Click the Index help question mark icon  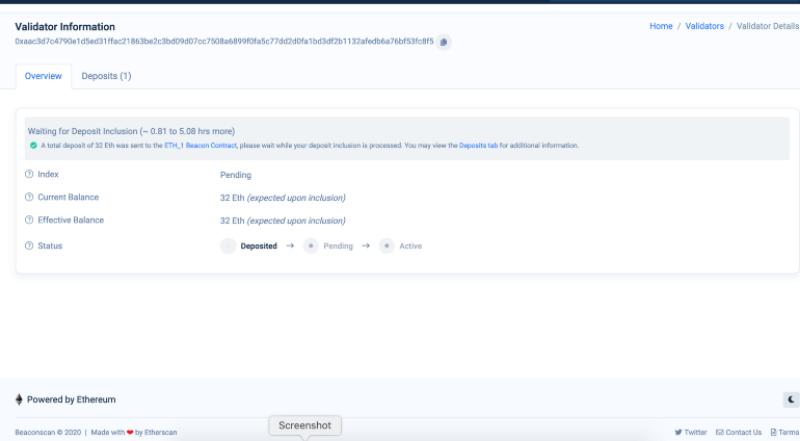click(29, 175)
